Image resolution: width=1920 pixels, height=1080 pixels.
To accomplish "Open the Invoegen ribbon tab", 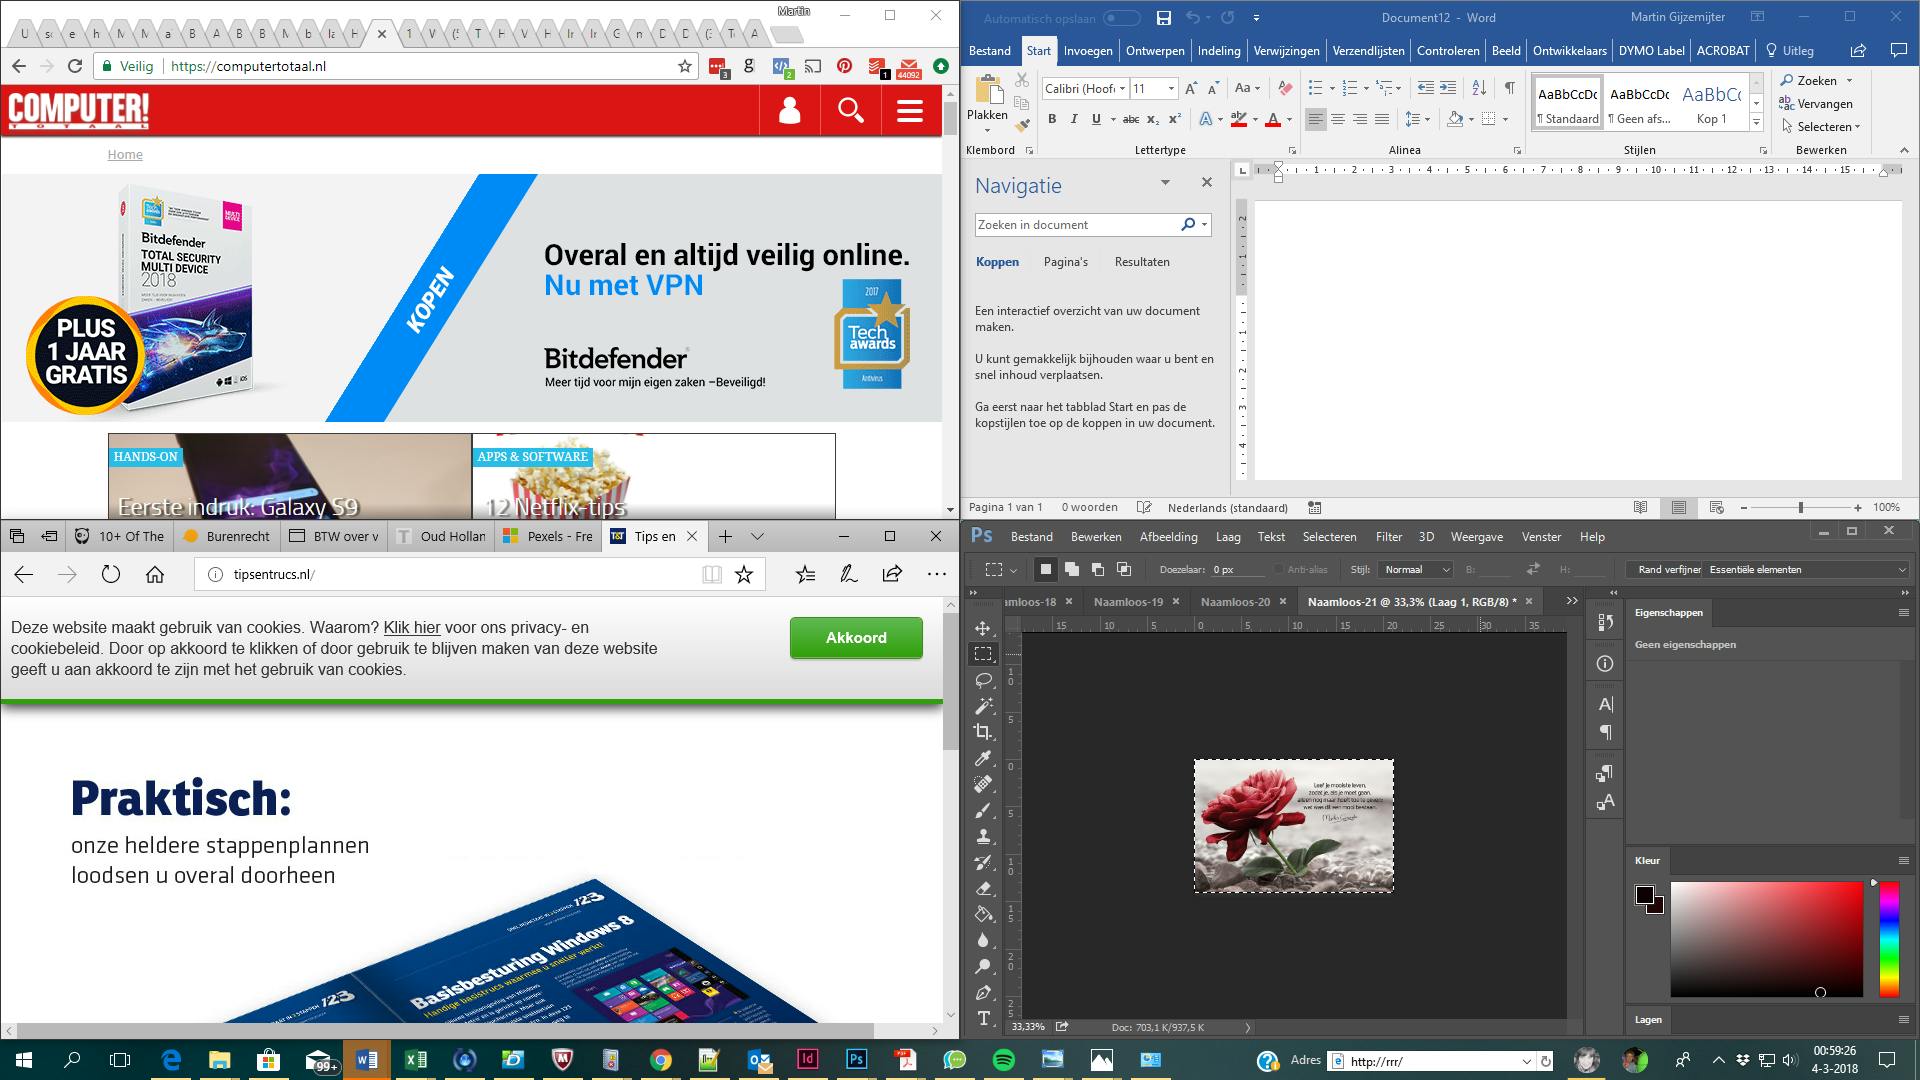I will point(1088,51).
